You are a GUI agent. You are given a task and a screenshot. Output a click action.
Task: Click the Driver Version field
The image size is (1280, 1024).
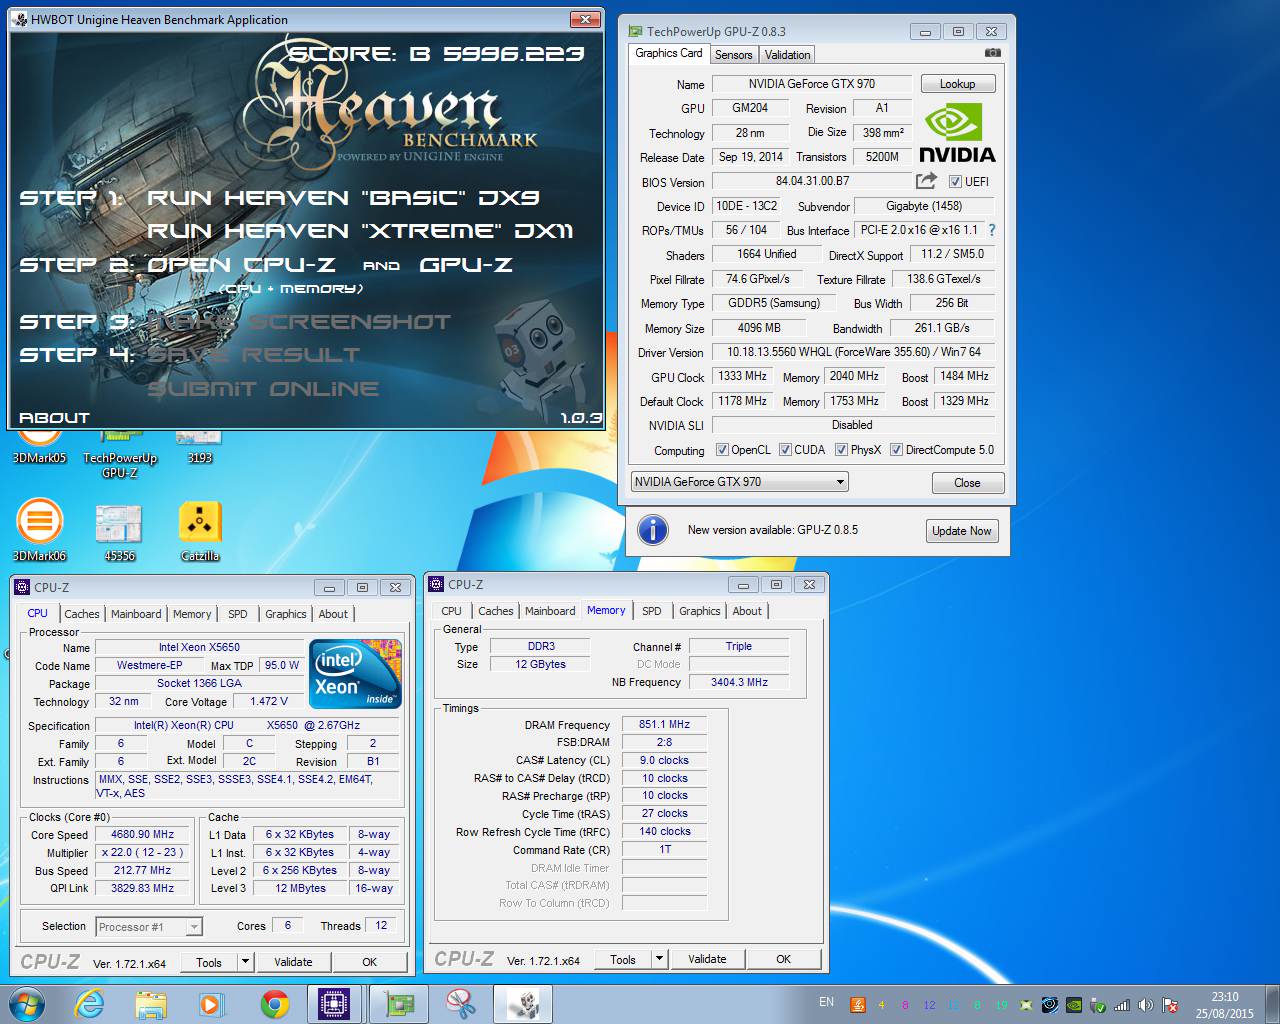pyautogui.click(x=853, y=352)
